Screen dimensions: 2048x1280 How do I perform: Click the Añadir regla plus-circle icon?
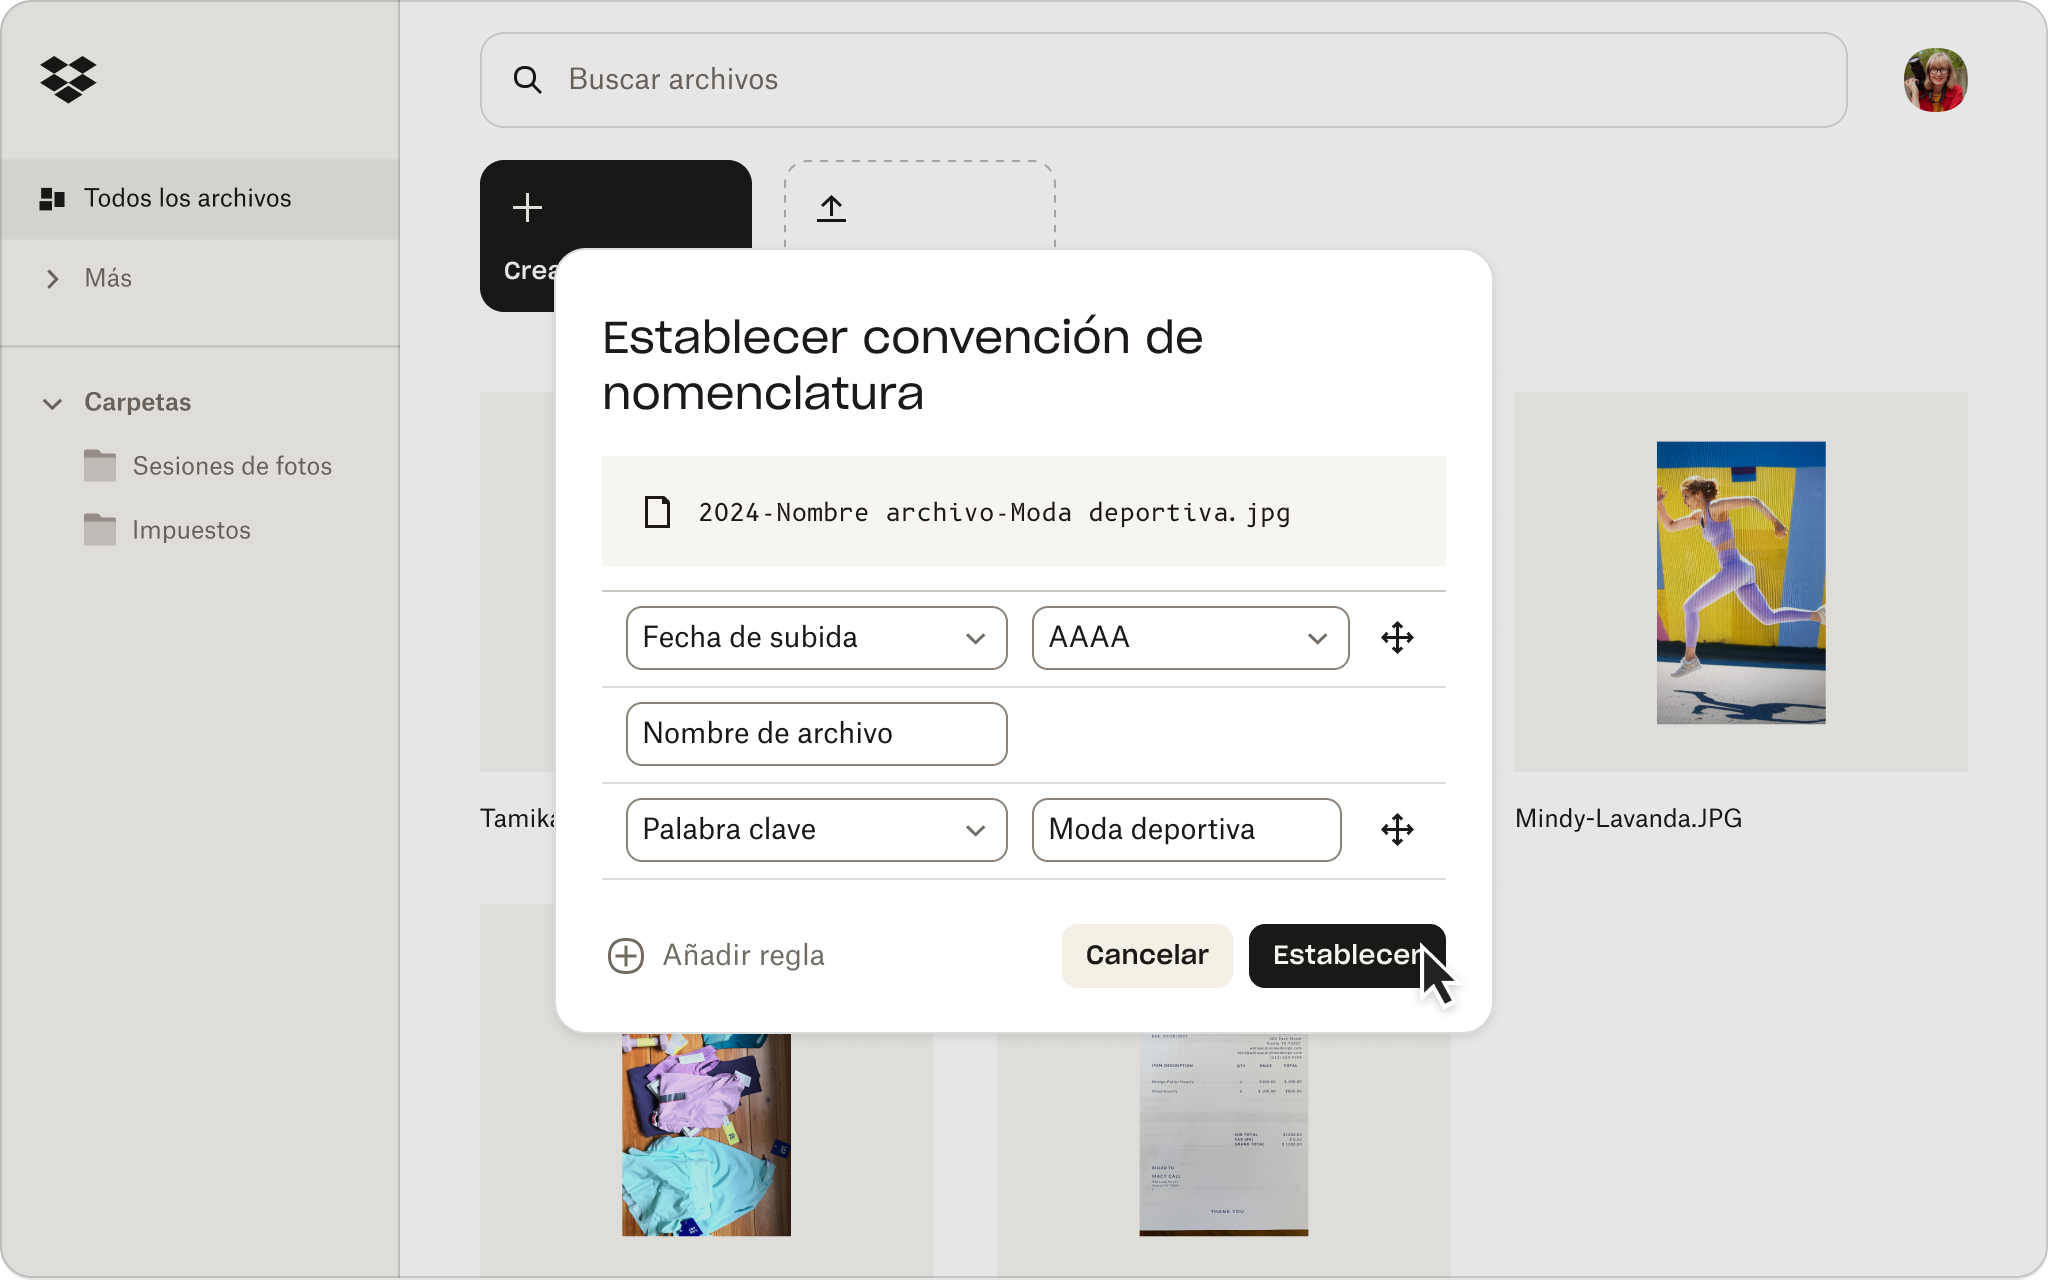(626, 956)
